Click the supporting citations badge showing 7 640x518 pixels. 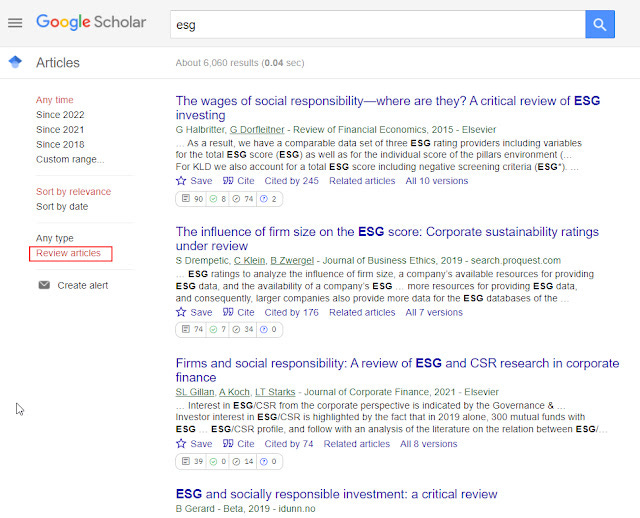pyautogui.click(x=218, y=329)
